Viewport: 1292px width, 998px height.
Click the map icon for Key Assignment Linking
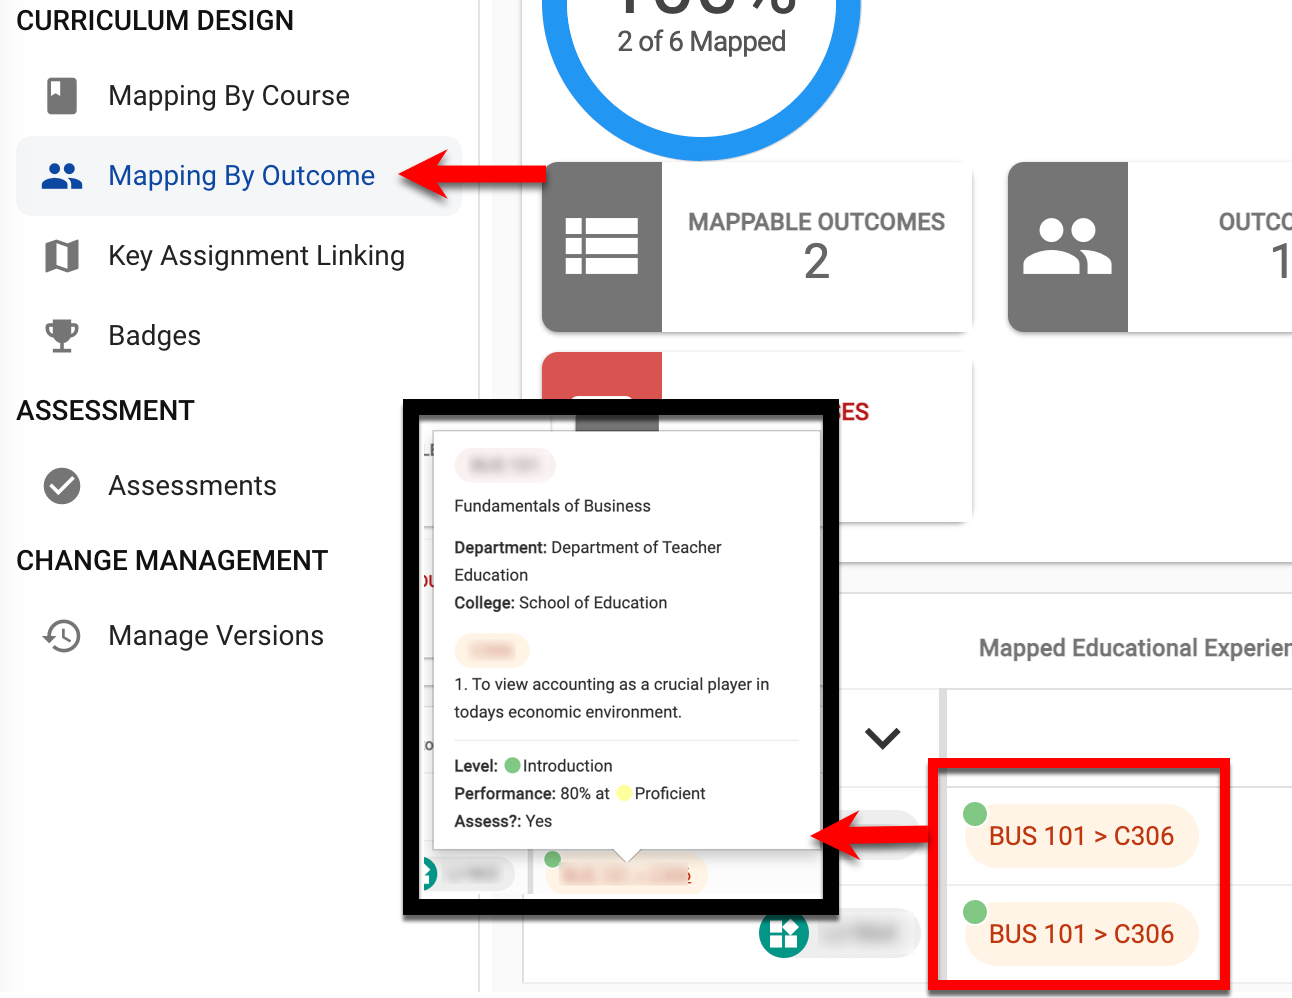tap(62, 256)
